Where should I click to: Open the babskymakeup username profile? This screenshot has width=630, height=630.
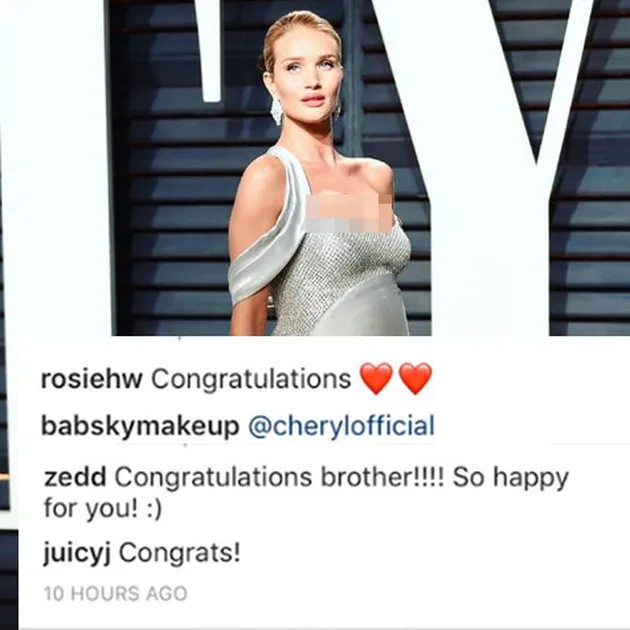coord(140,427)
